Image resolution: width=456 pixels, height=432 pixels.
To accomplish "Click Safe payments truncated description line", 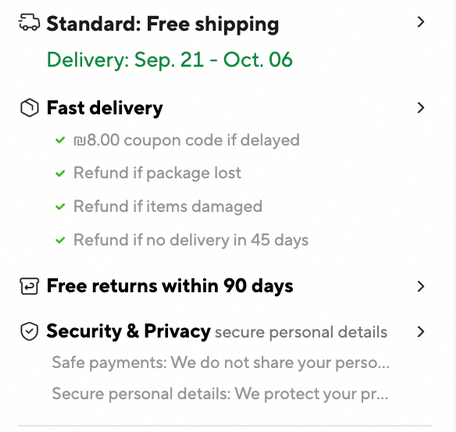I will pos(221,363).
